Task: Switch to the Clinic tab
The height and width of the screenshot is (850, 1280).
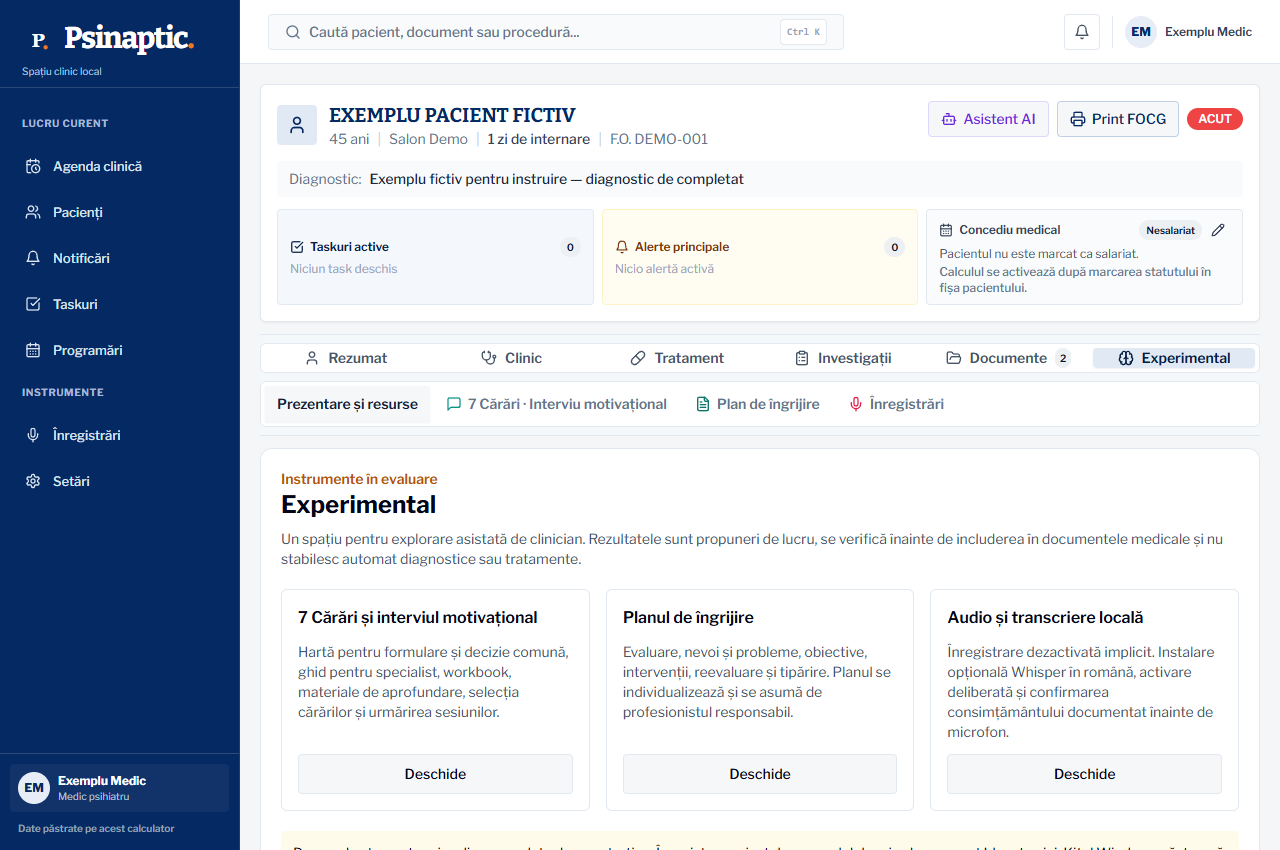Action: [511, 358]
